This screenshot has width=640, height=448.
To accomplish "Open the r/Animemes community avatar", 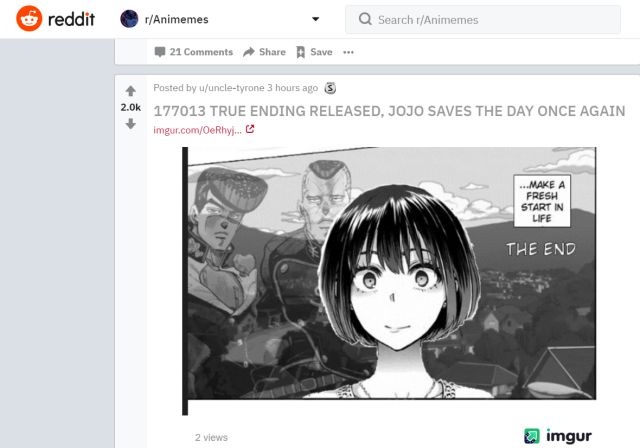I will [129, 19].
